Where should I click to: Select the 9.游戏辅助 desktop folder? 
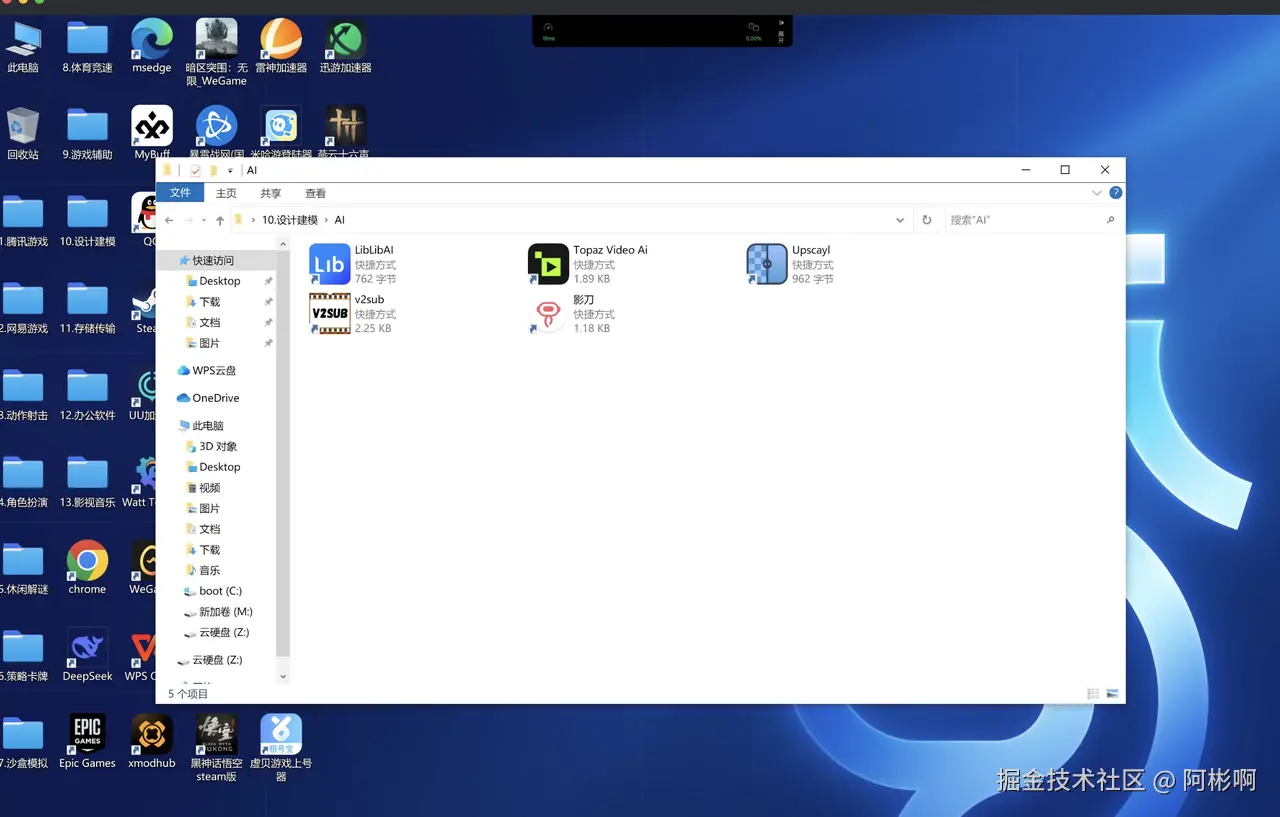click(87, 133)
